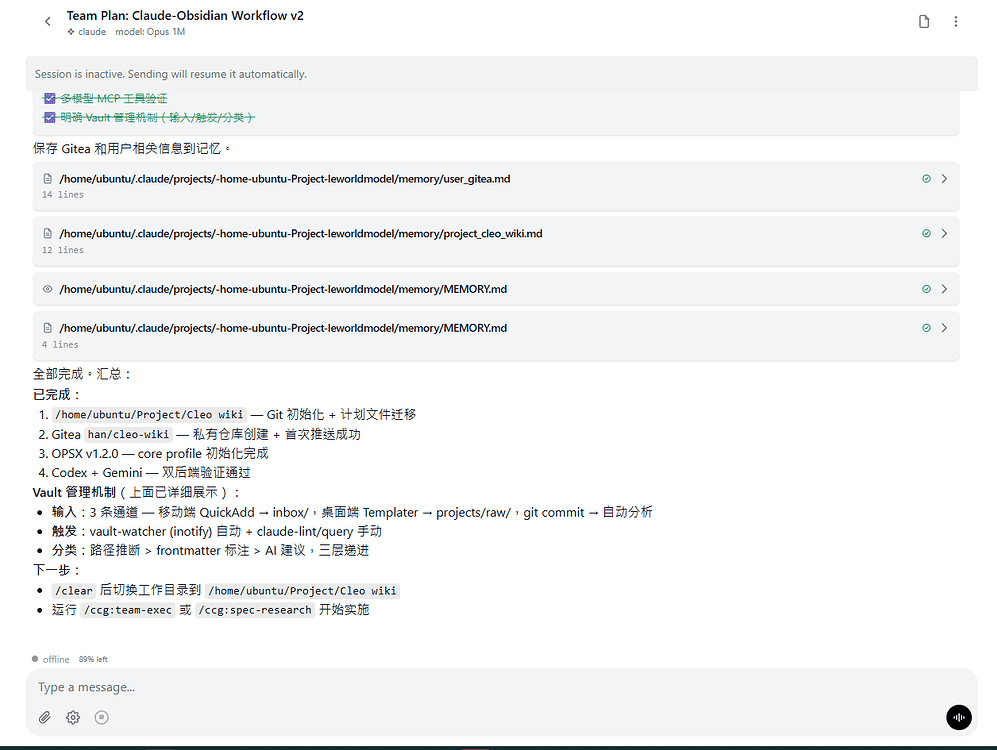This screenshot has height=750, width=997.
Task: Expand the user_gitea.md entry chevron
Action: click(x=944, y=179)
